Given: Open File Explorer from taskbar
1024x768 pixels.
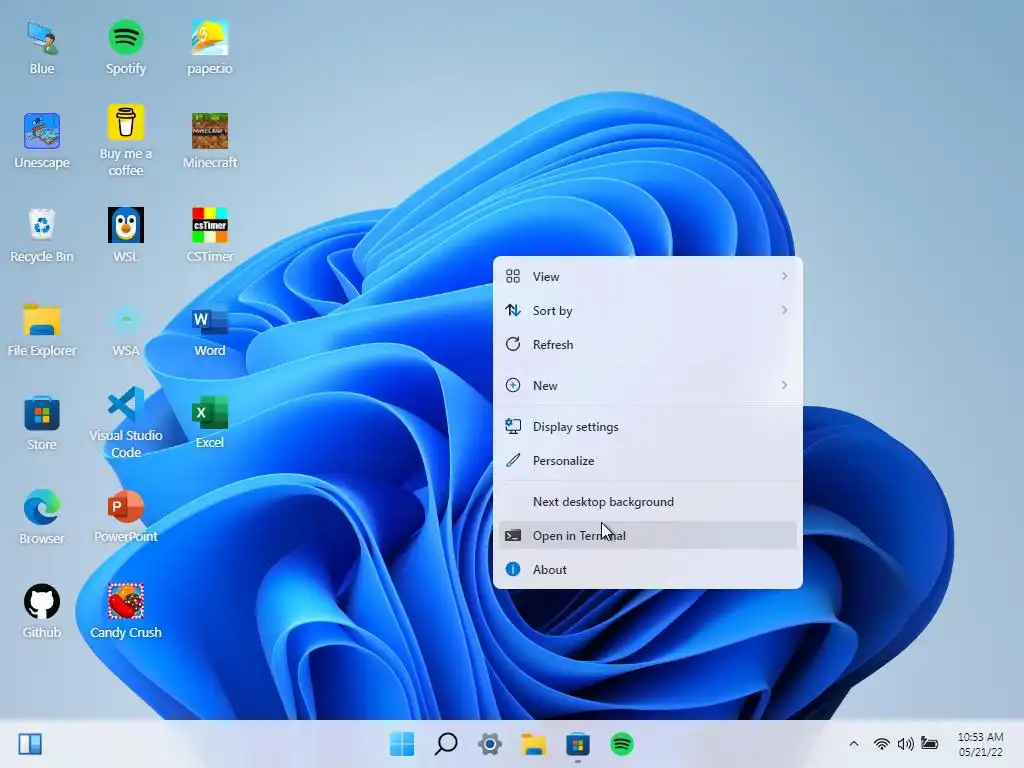Looking at the screenshot, I should [534, 744].
